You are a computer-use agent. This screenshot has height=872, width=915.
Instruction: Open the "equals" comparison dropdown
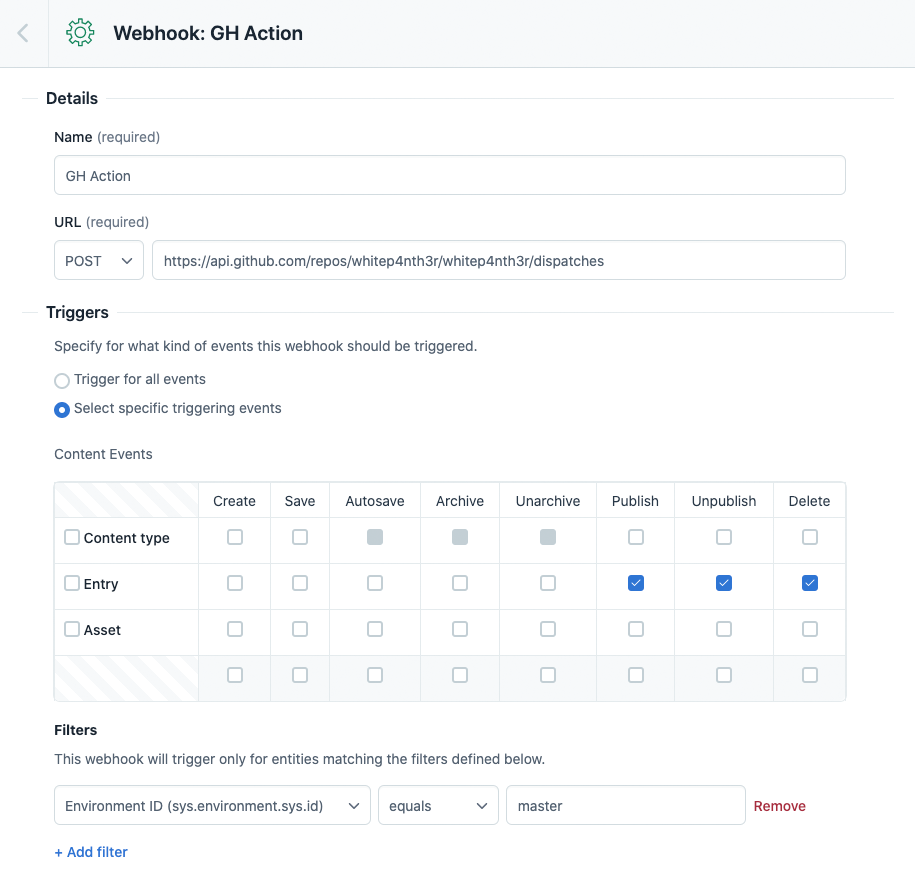point(438,805)
